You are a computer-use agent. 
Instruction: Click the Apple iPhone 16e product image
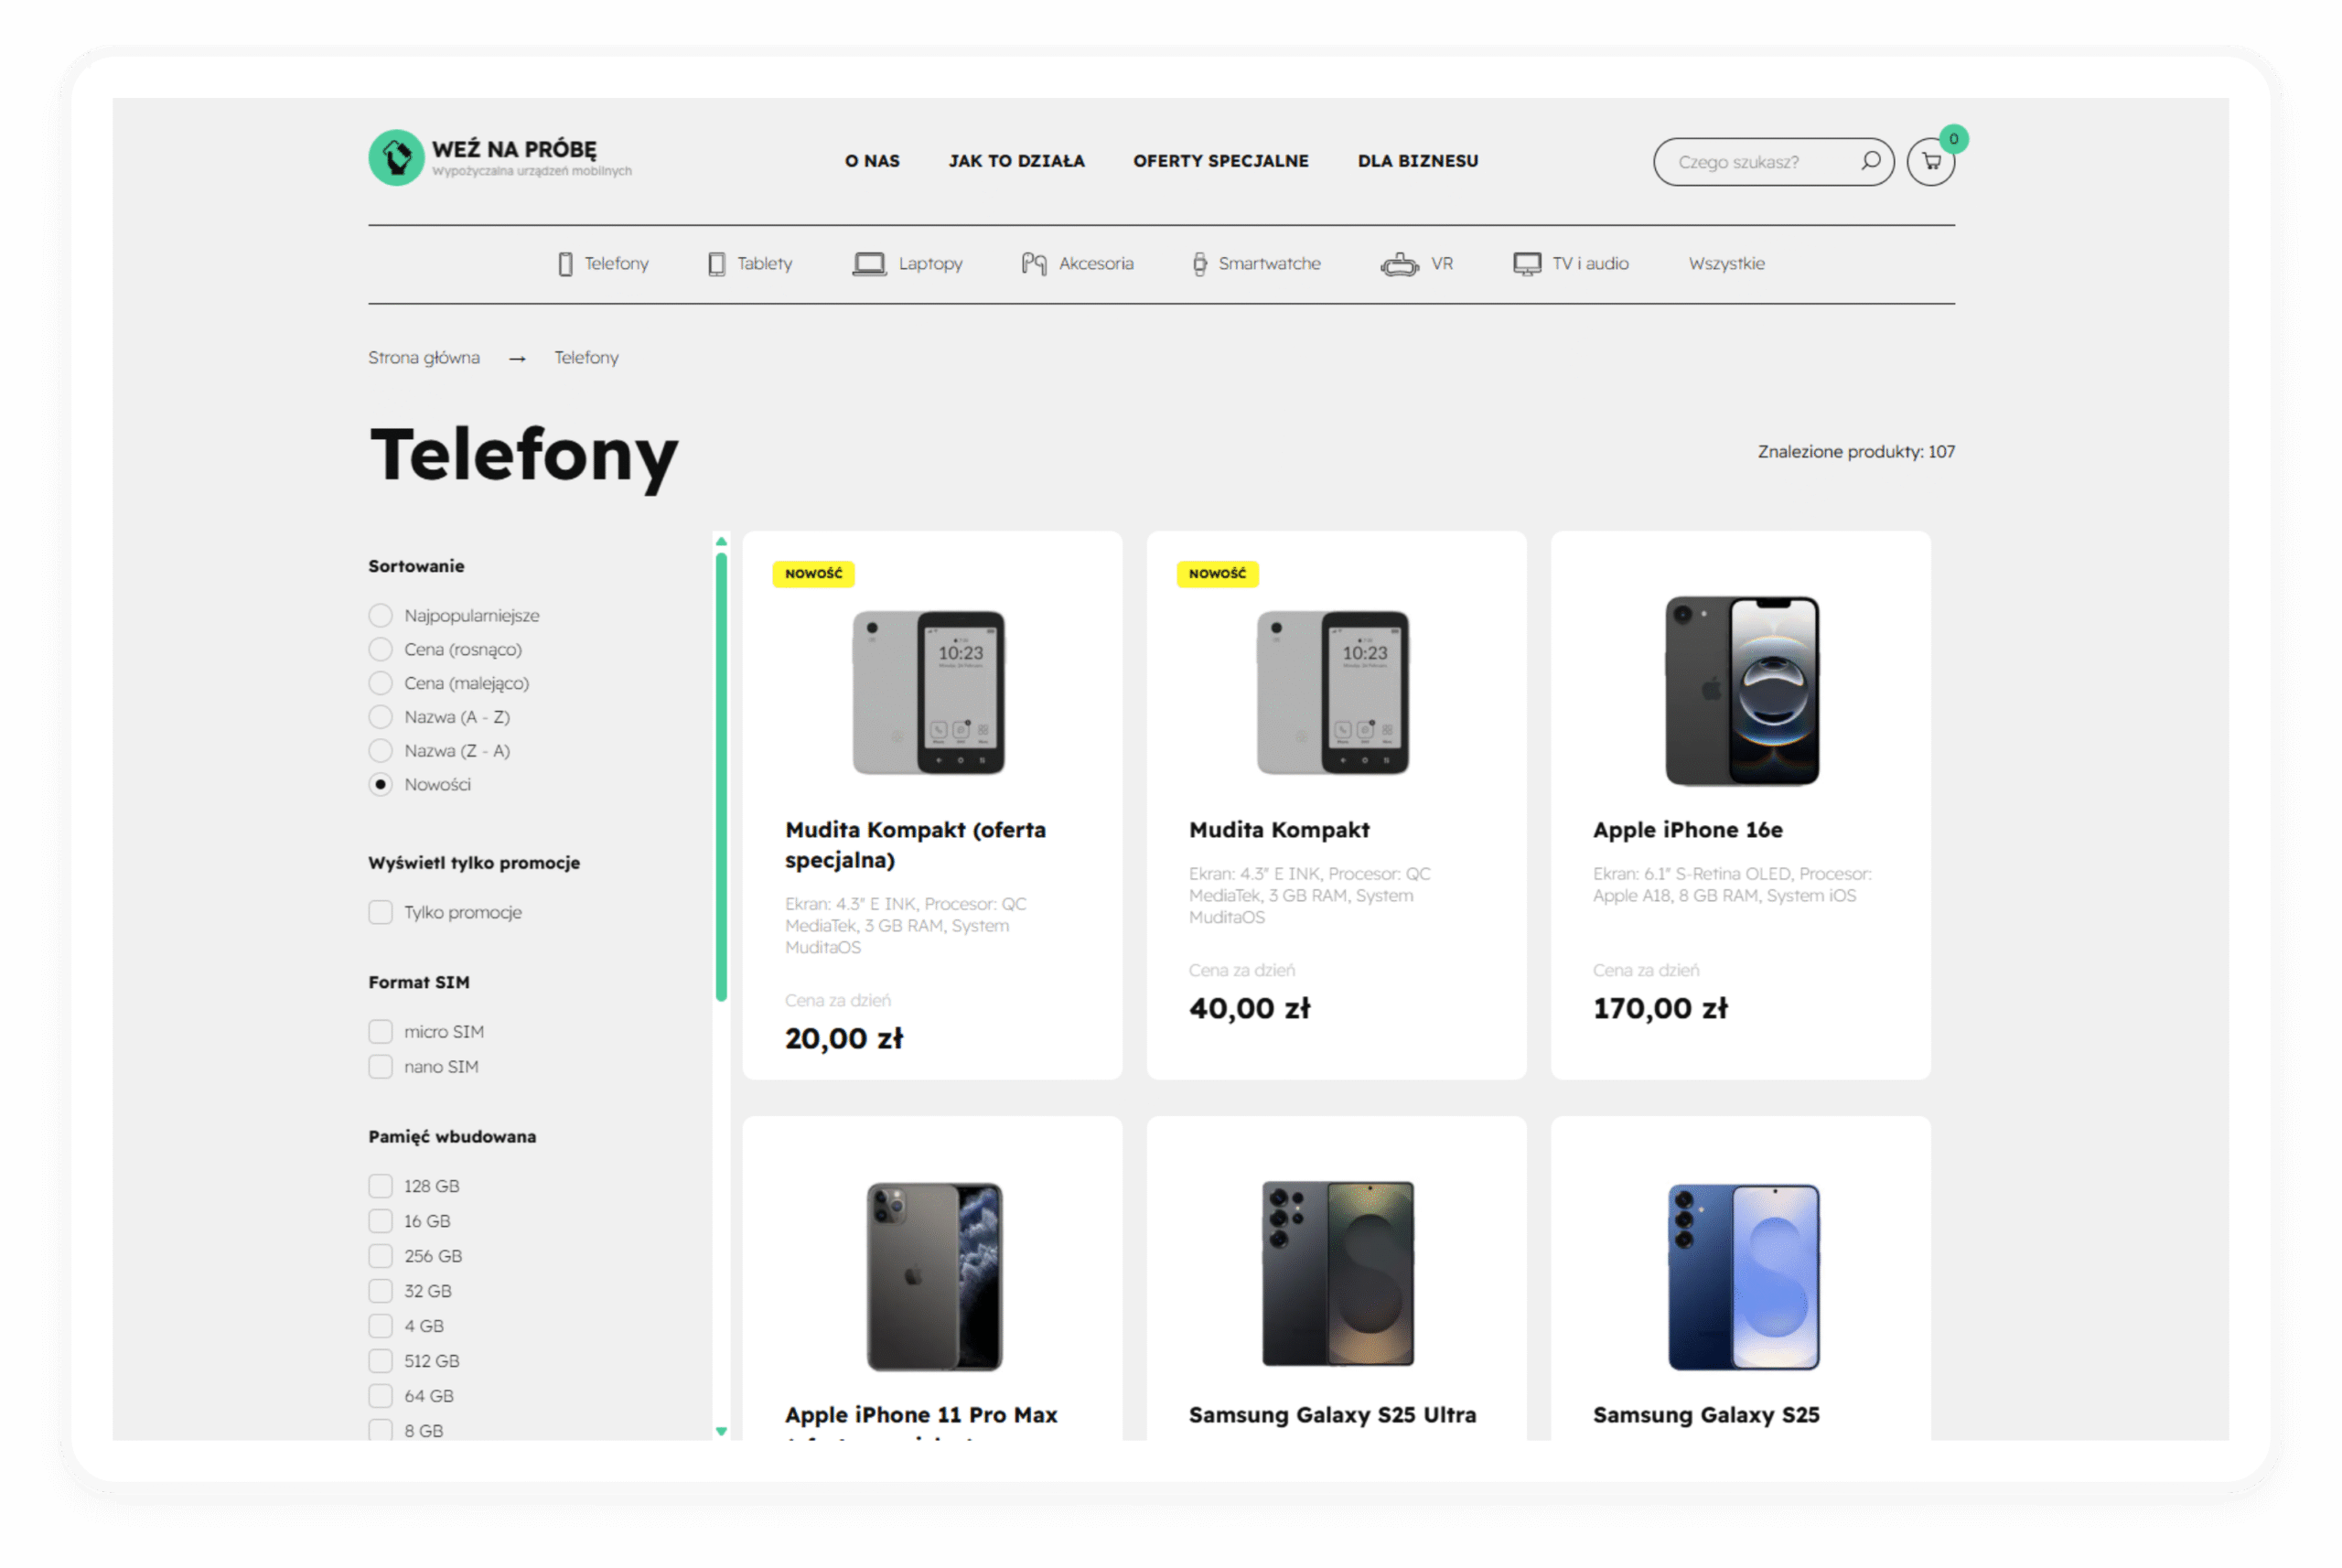click(1741, 691)
